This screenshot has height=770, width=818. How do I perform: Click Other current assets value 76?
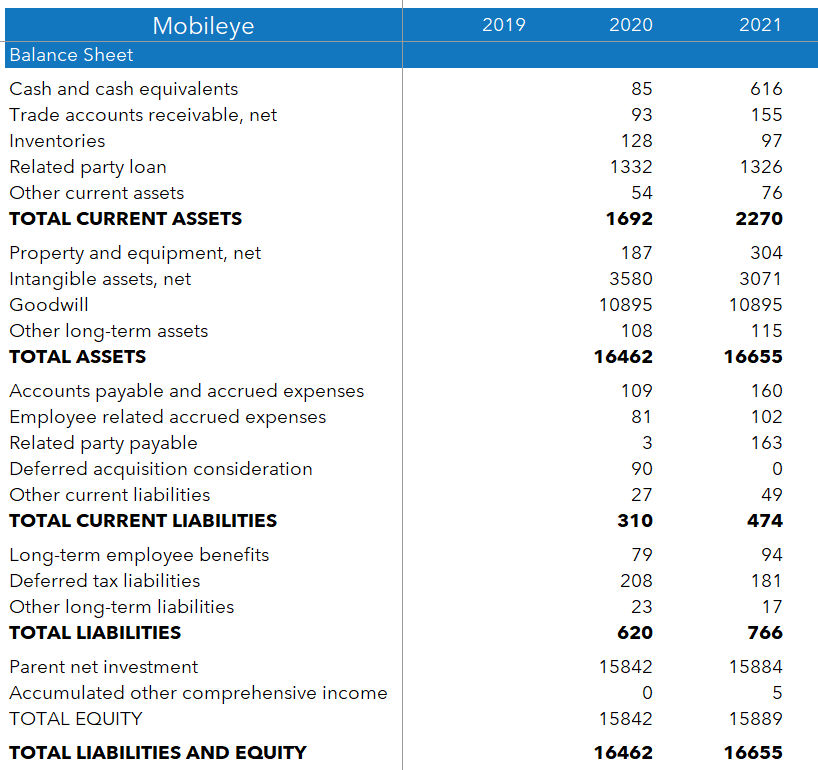pyautogui.click(x=772, y=193)
